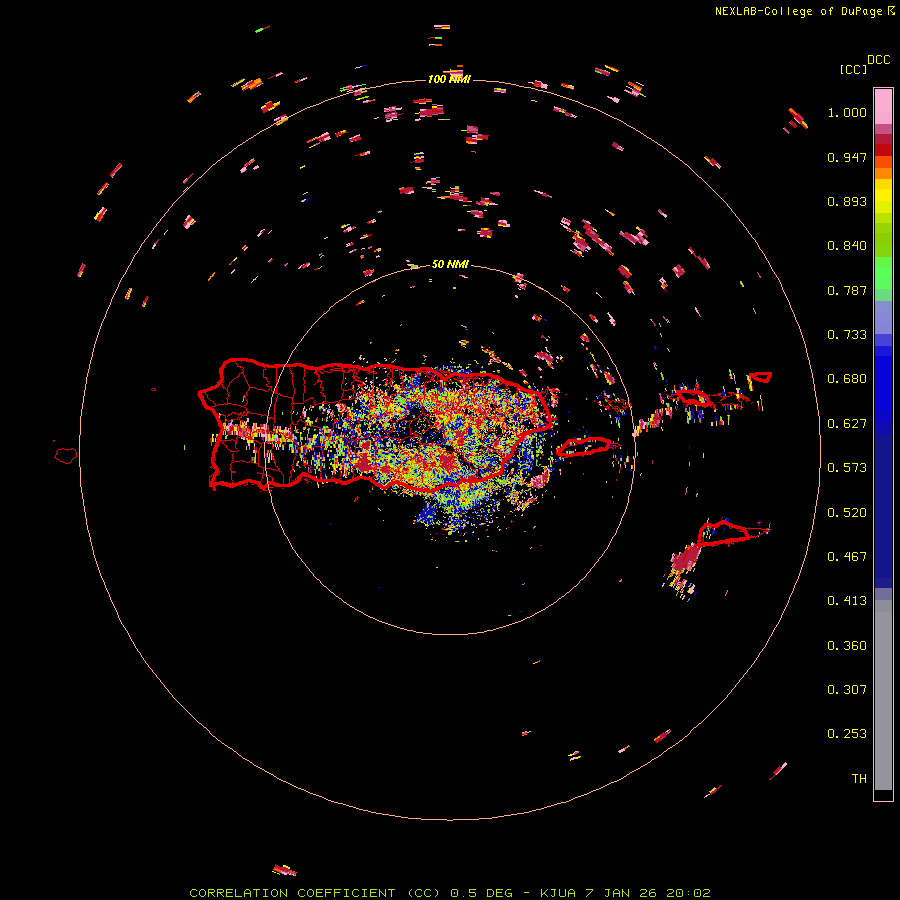Click the 0.947 legend value
The height and width of the screenshot is (900, 900).
tap(847, 157)
